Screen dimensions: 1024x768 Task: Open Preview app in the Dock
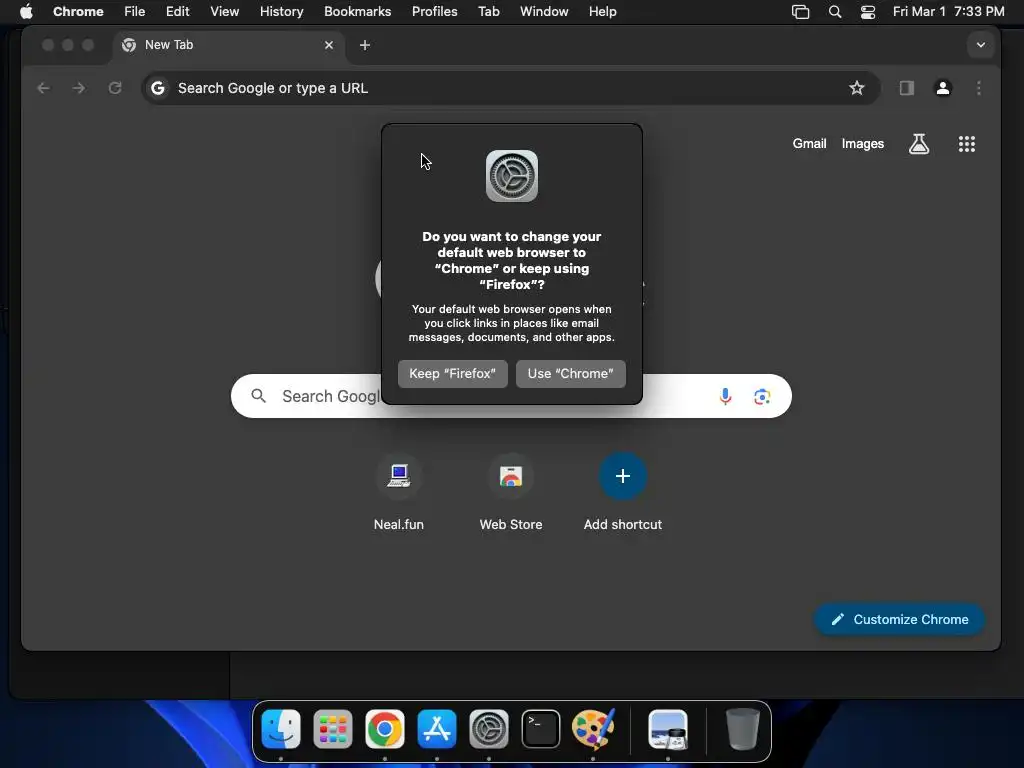pyautogui.click(x=667, y=729)
